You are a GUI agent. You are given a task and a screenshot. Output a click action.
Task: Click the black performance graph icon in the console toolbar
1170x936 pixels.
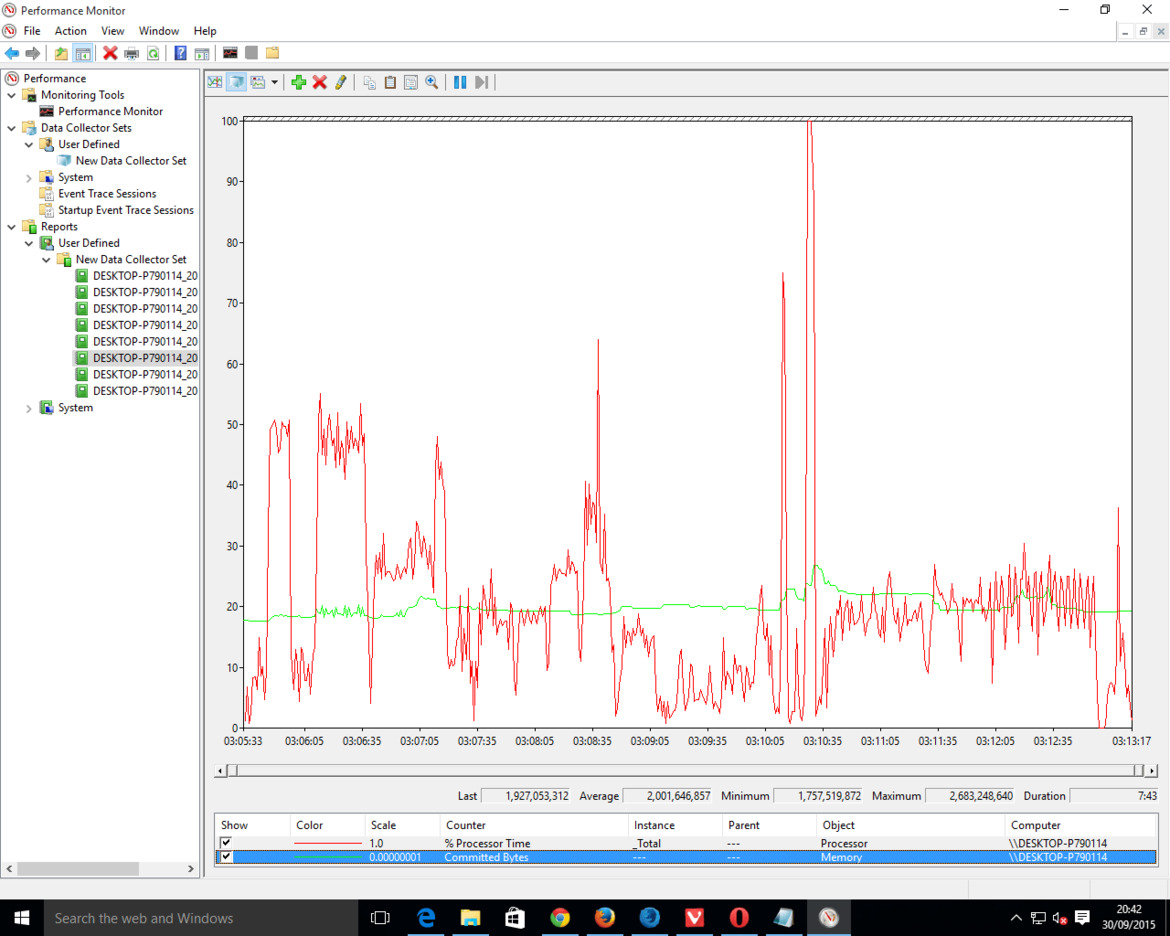point(230,53)
